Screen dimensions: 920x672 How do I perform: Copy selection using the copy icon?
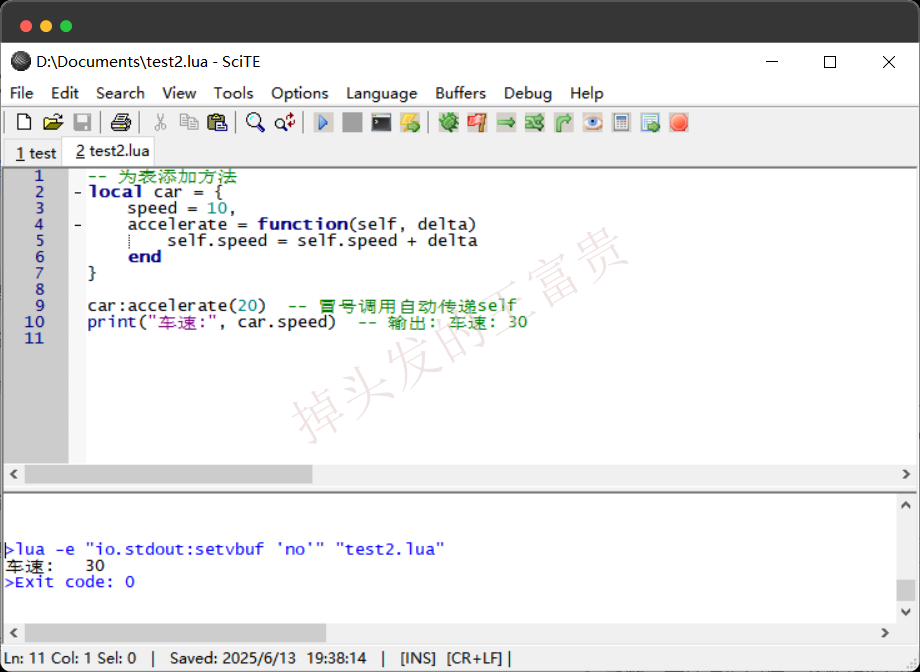click(x=189, y=123)
